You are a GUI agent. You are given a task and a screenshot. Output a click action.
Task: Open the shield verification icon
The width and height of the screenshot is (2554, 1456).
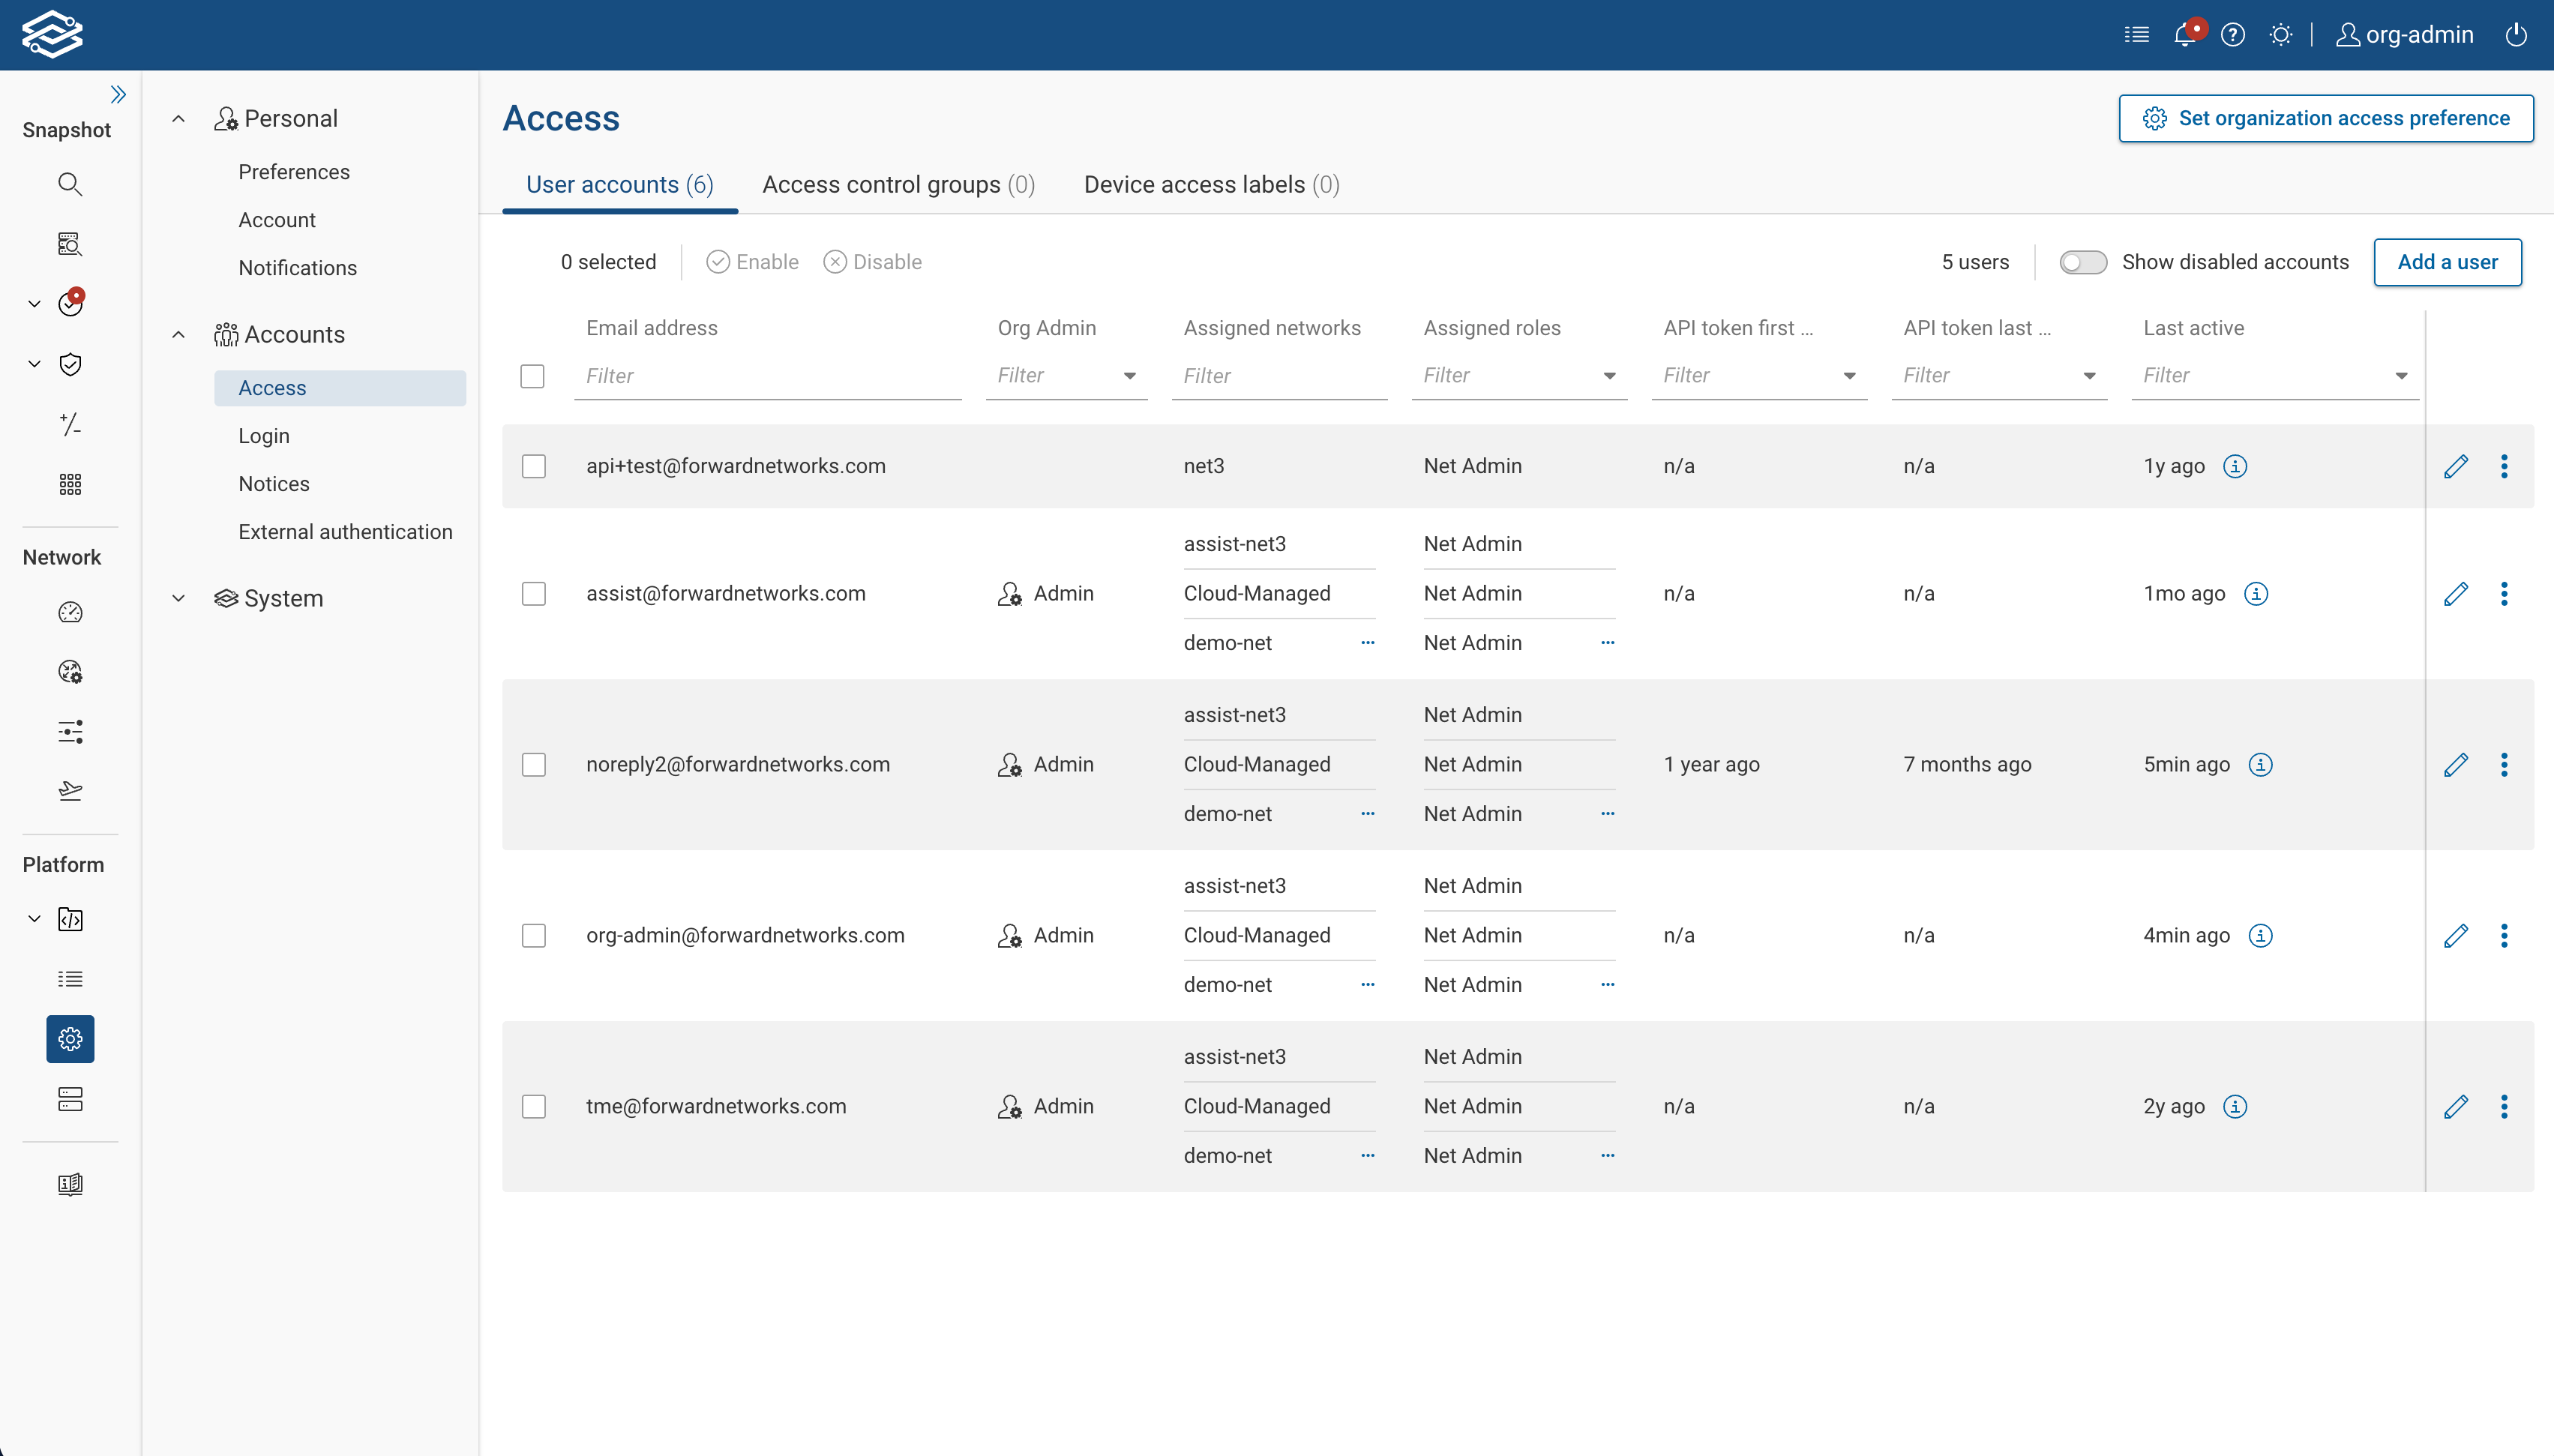click(x=70, y=364)
